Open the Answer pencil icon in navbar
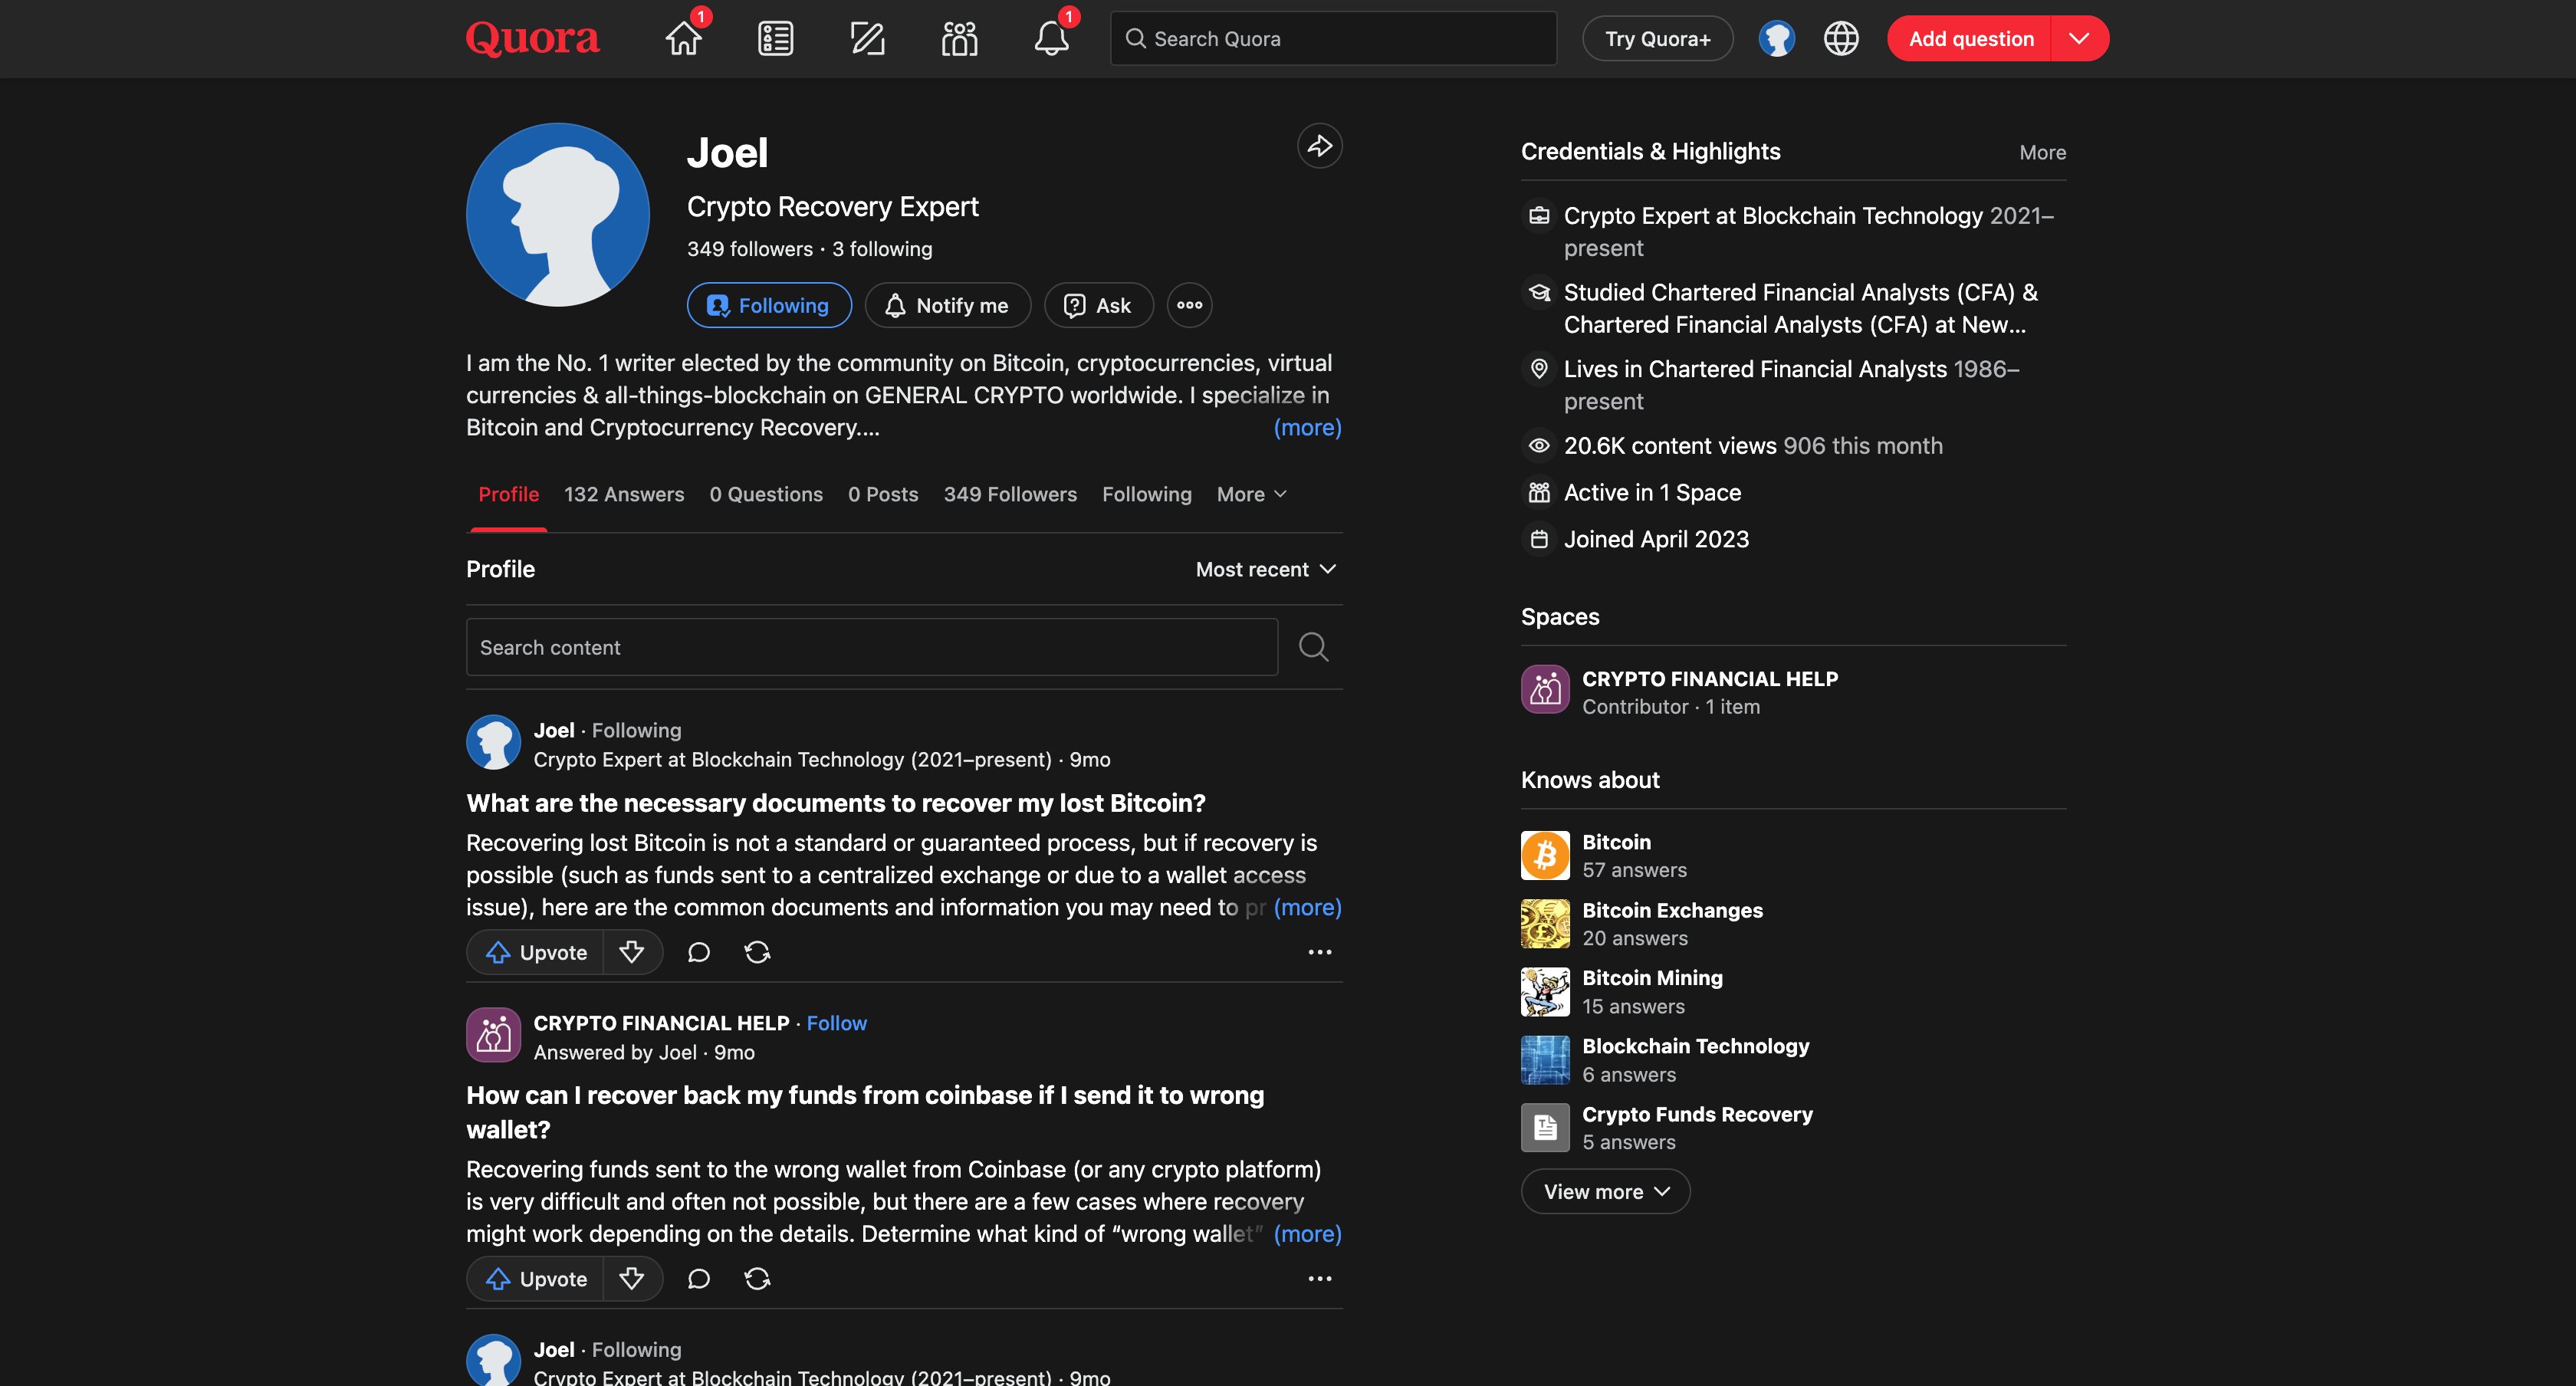 (x=867, y=38)
